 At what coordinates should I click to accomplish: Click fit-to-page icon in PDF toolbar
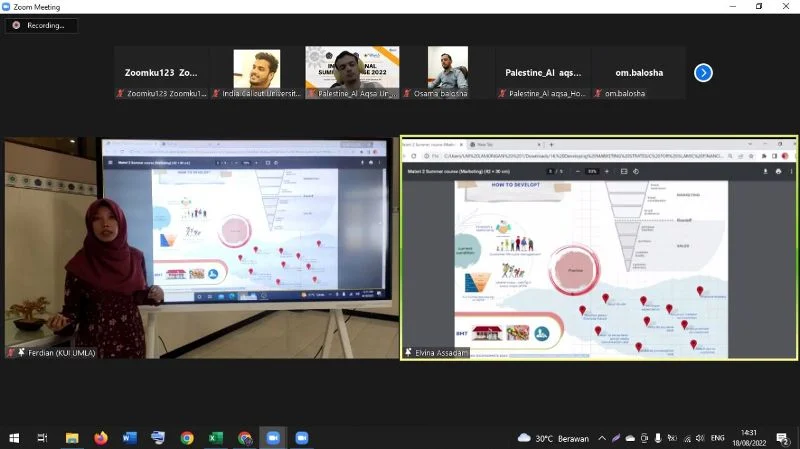[624, 171]
